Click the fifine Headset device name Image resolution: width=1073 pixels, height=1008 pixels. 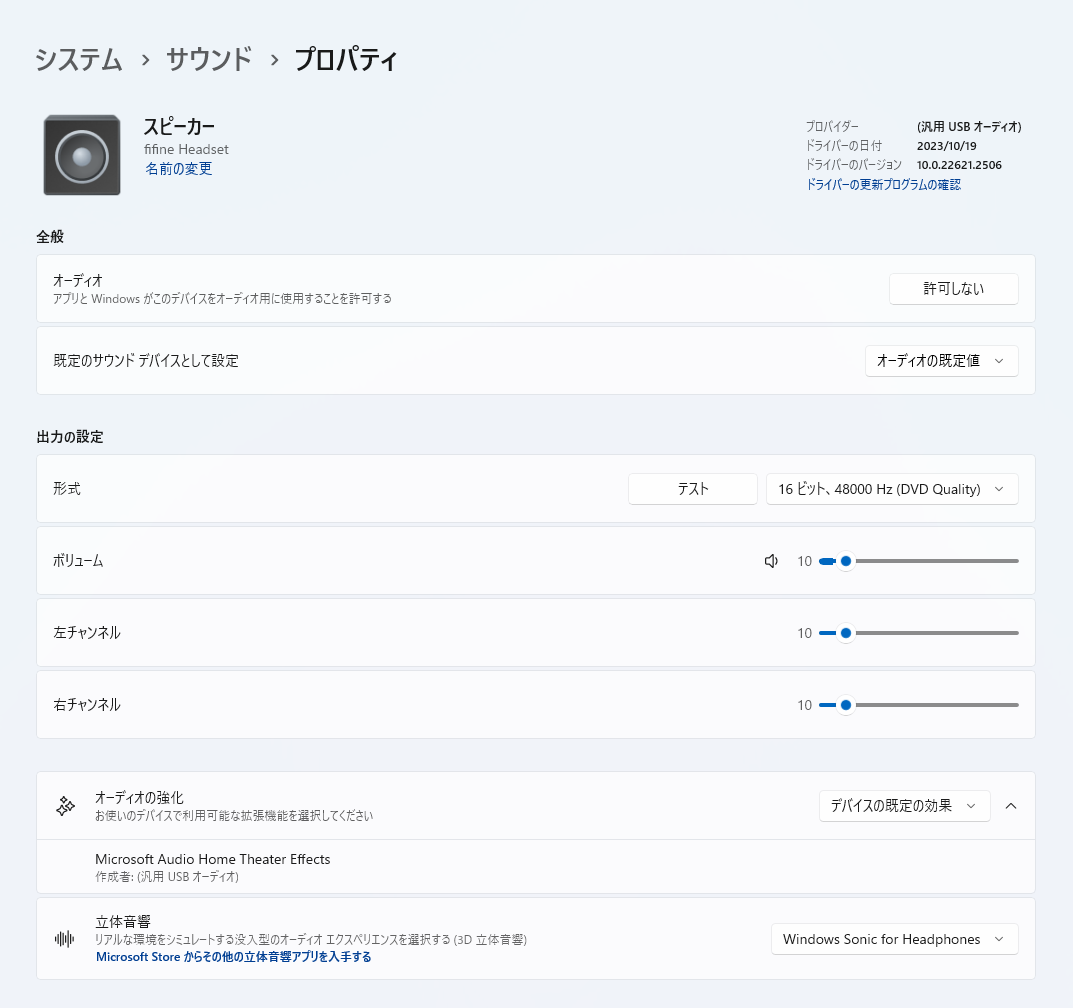186,149
